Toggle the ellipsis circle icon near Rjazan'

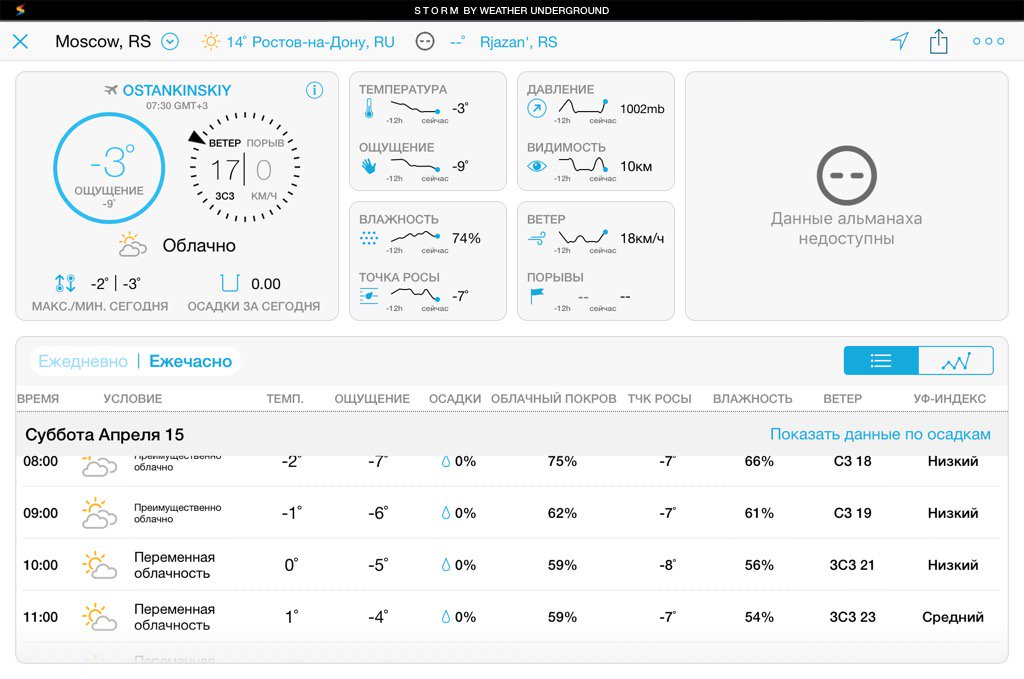click(425, 42)
